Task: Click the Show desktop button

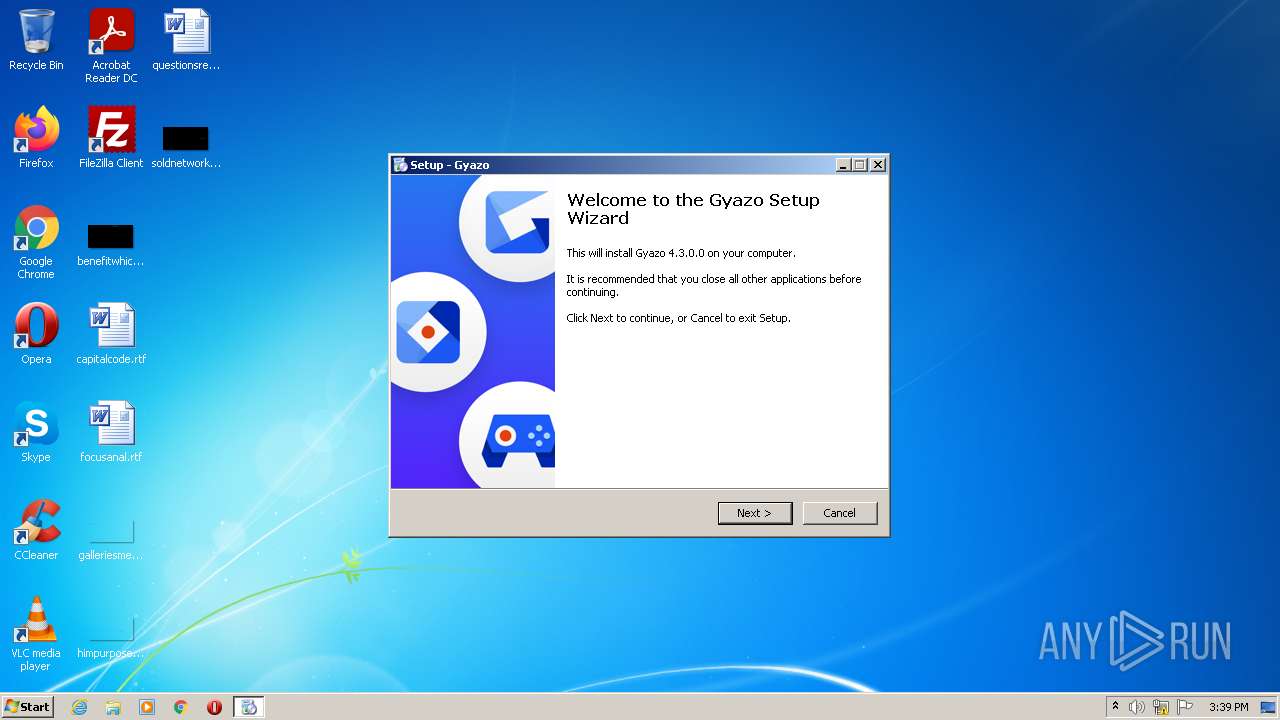Action: (x=1269, y=707)
